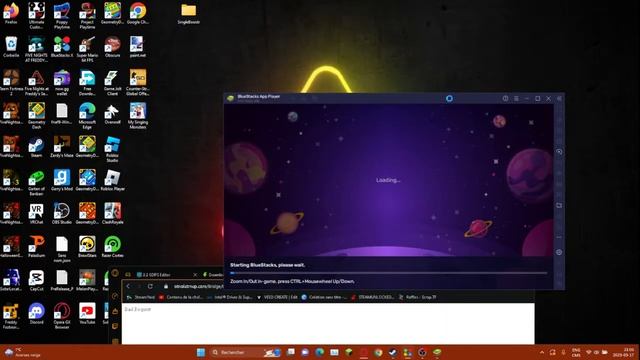Open Steam from the taskbar
The image size is (640, 360).
393,352
